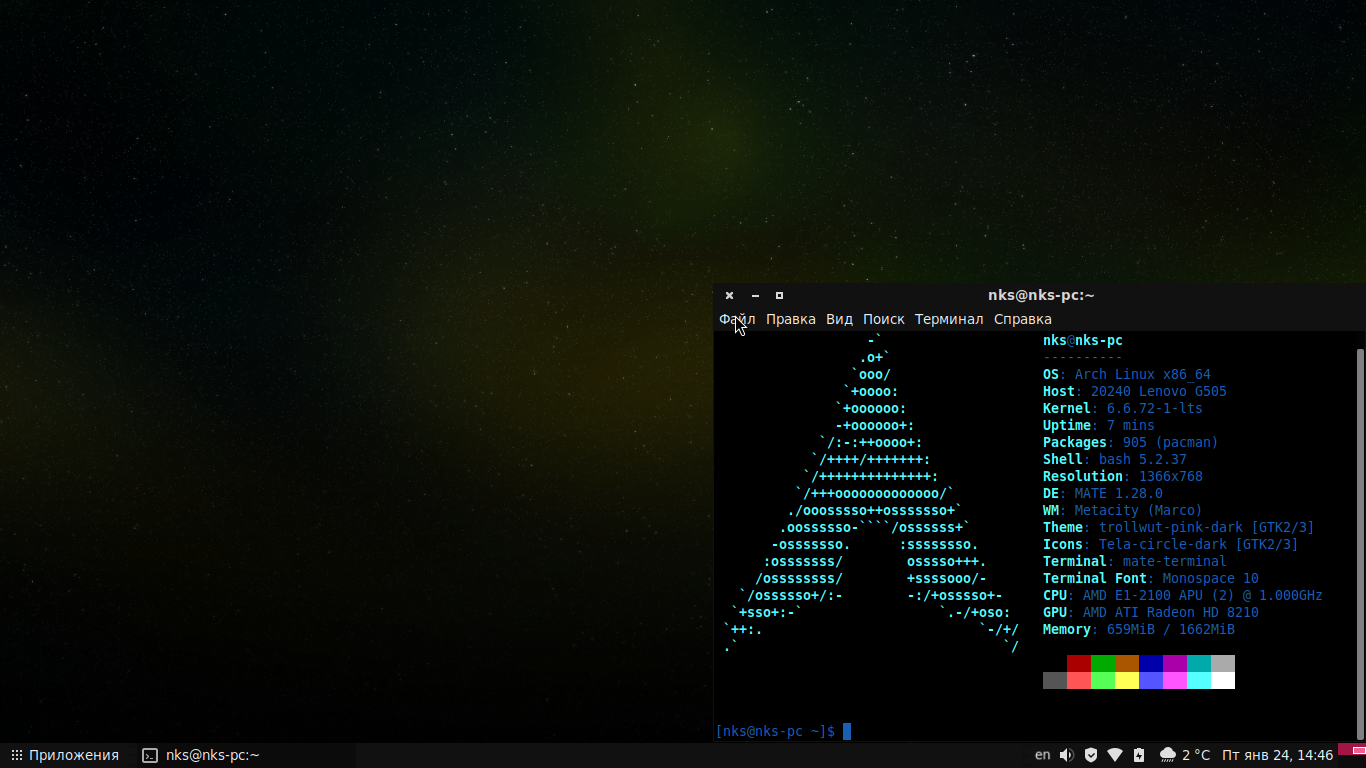Click the red color block in neofetch palette

tap(1079, 663)
